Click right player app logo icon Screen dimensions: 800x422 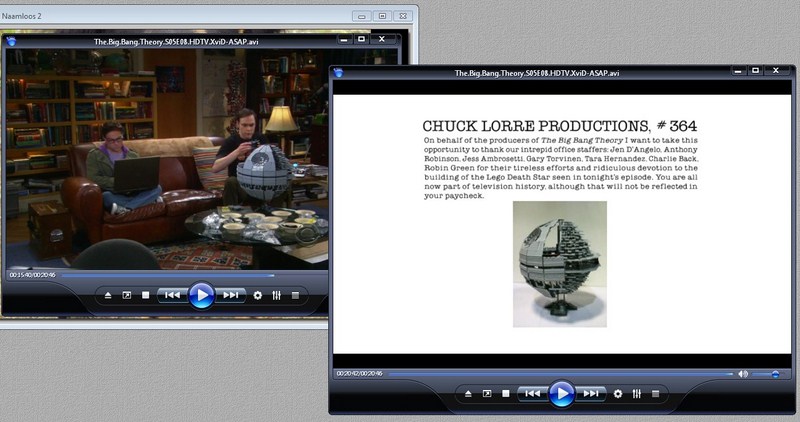click(338, 73)
